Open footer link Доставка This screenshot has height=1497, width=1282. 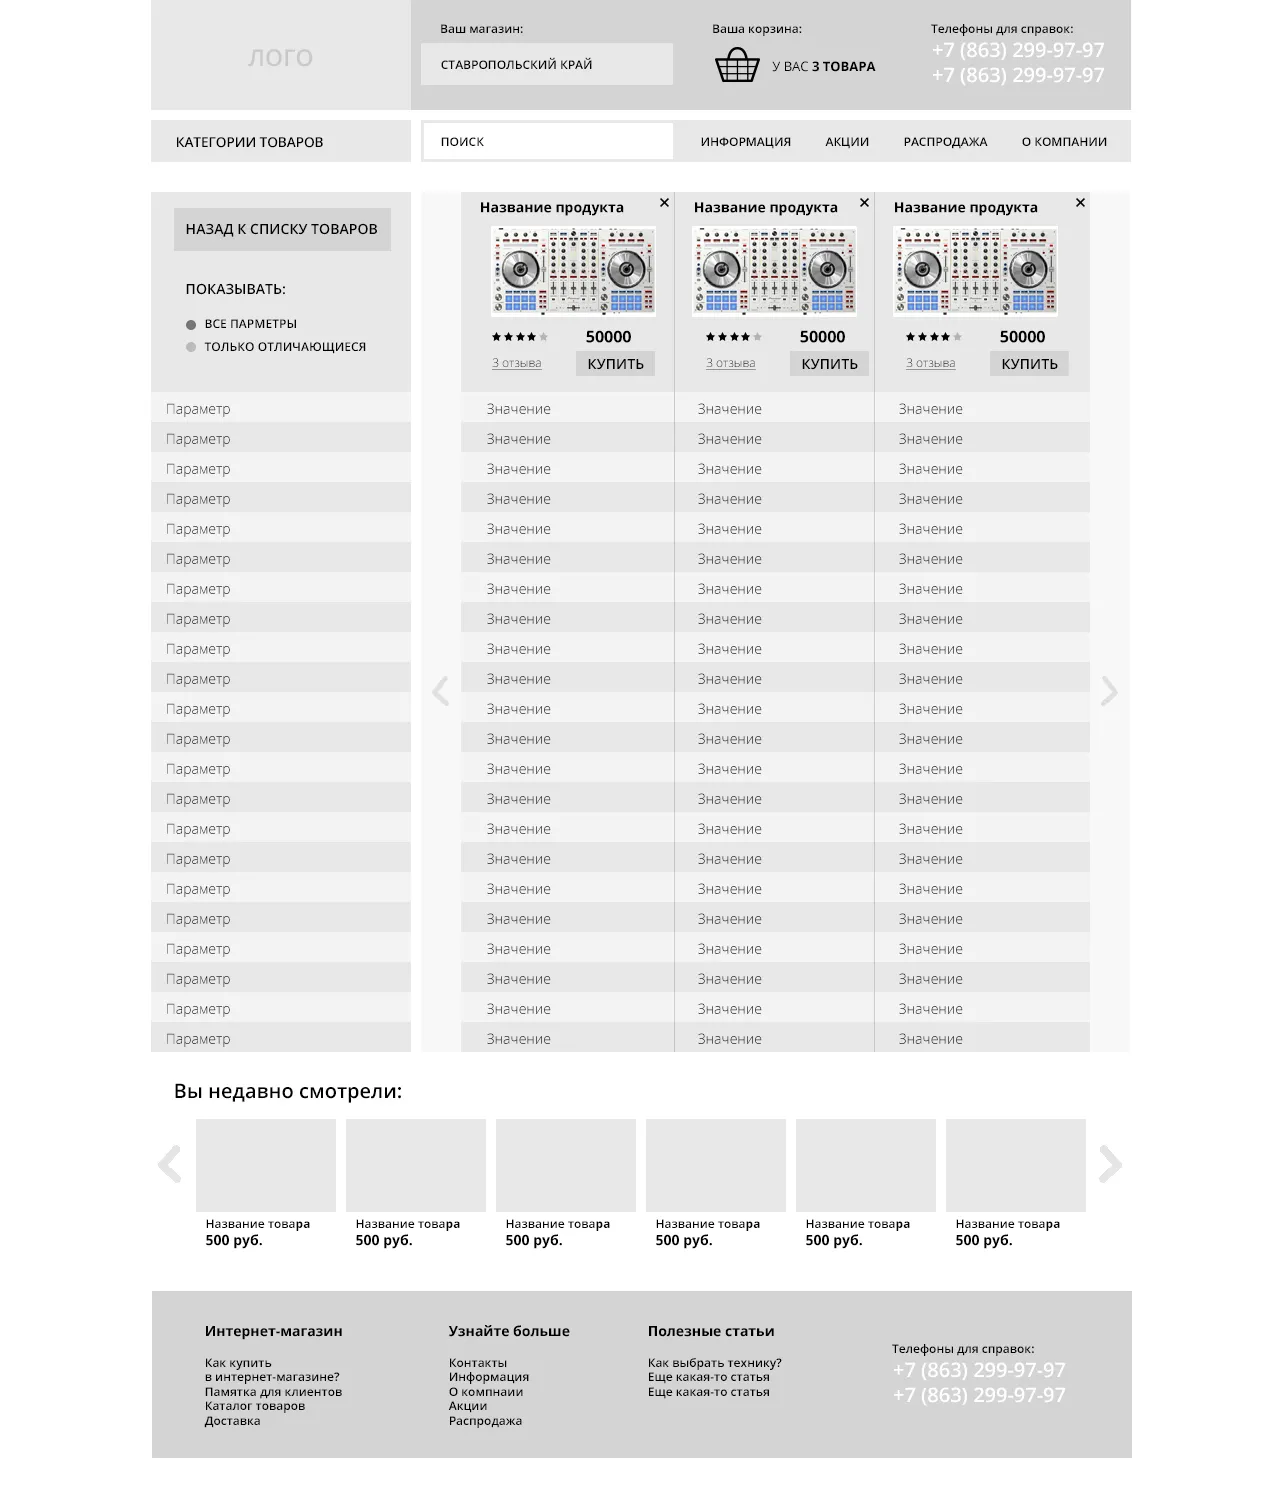coord(233,1421)
